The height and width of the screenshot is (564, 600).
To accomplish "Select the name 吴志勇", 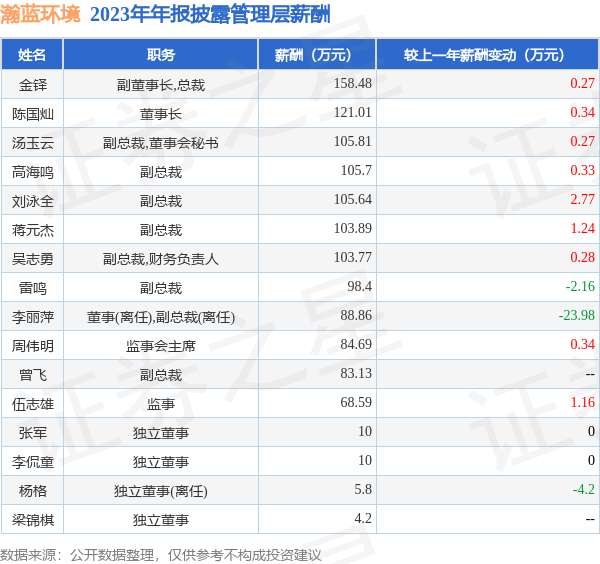I will point(33,259).
